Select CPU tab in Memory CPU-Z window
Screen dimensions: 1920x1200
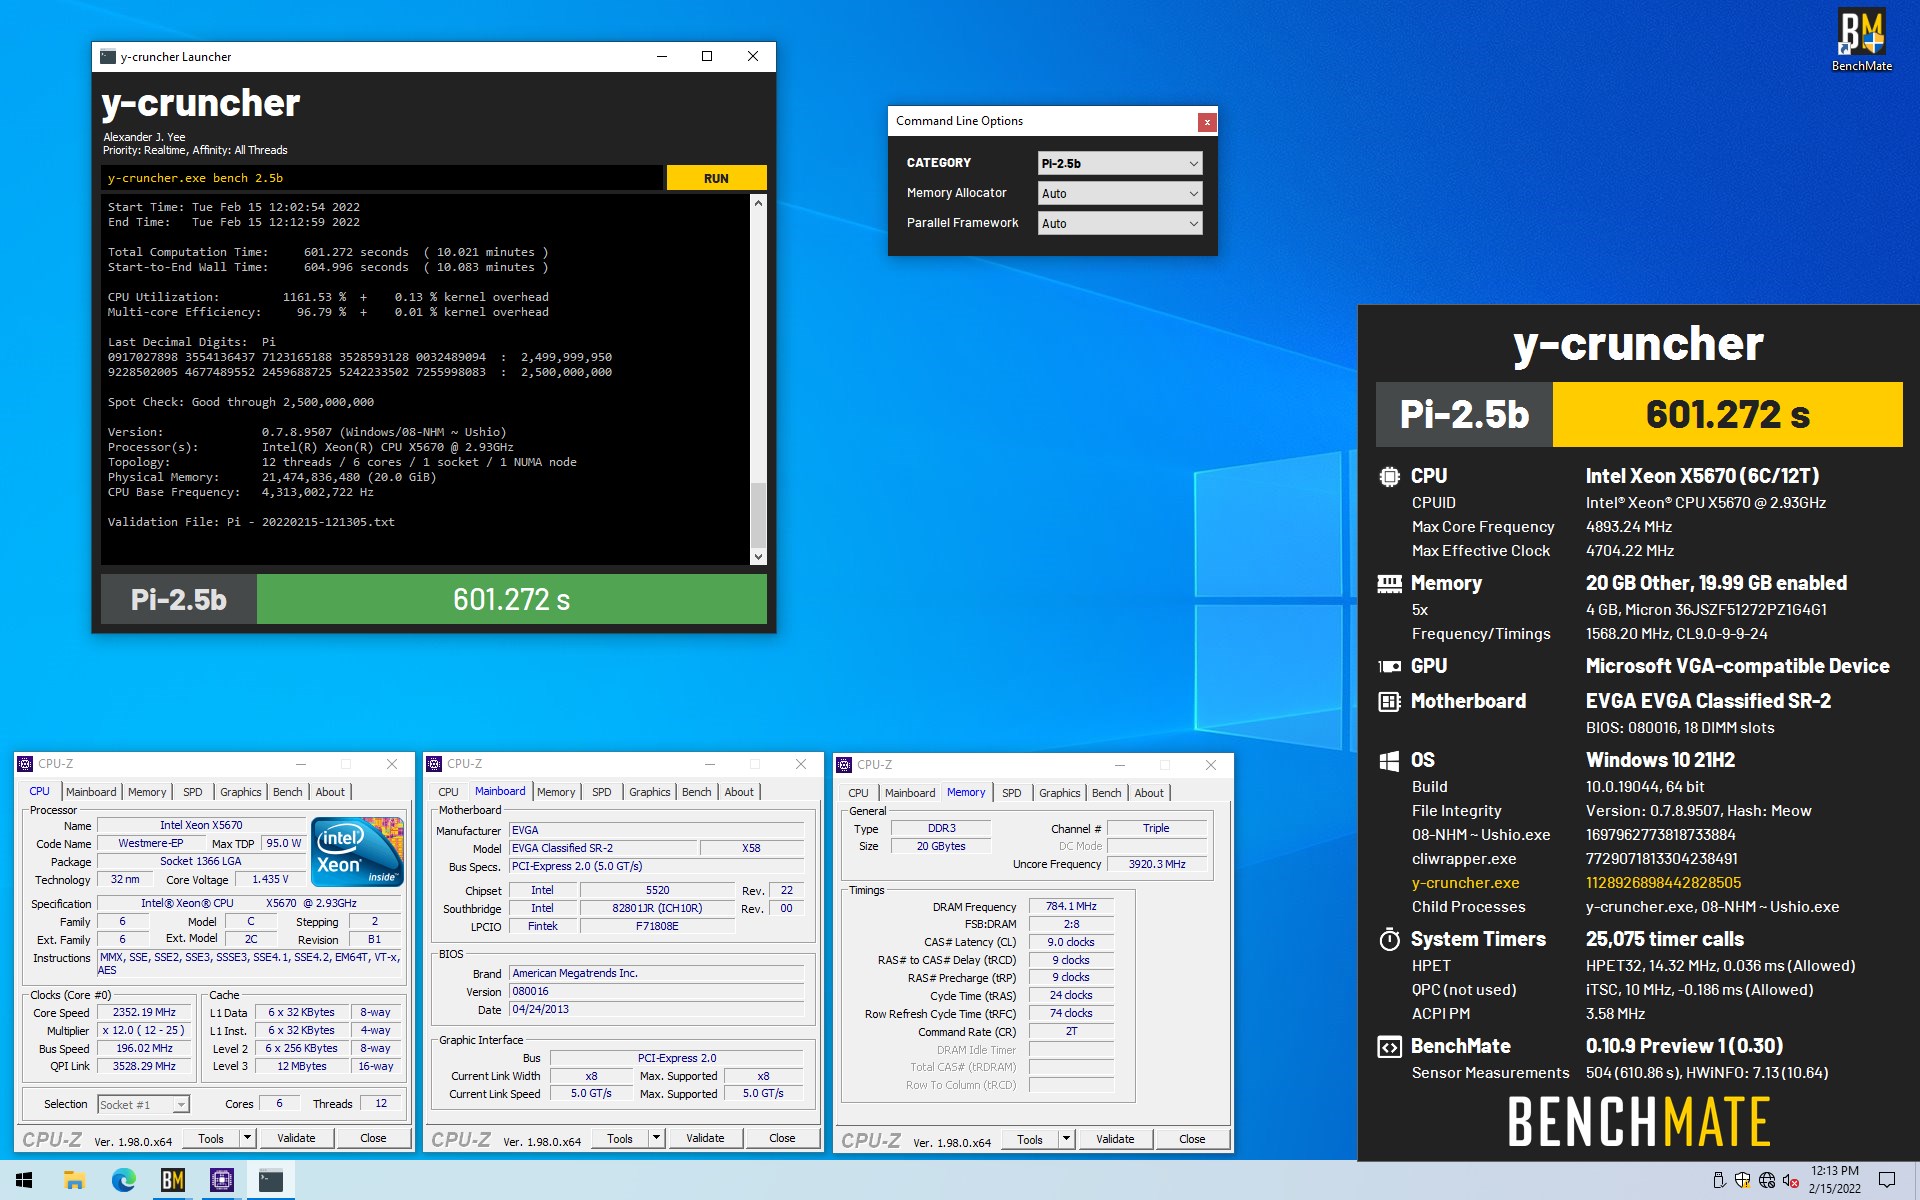point(858,793)
